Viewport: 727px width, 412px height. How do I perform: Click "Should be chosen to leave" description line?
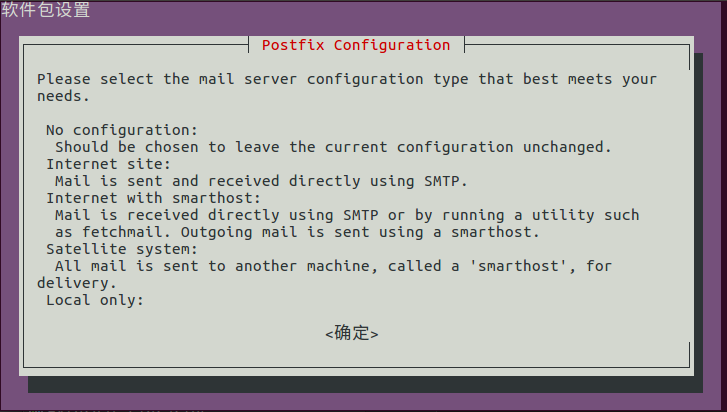click(333, 147)
